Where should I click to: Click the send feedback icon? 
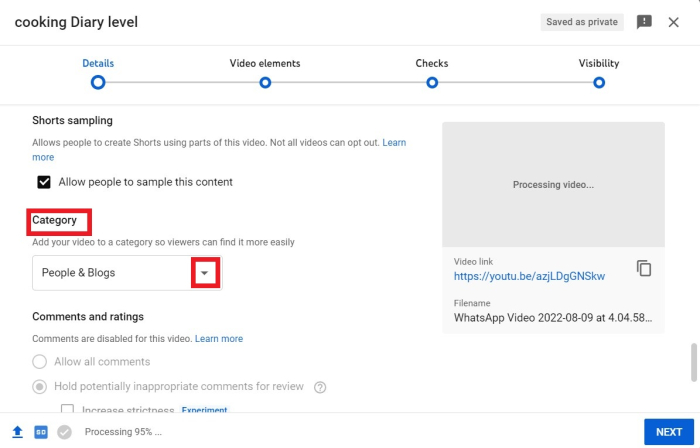pyautogui.click(x=644, y=22)
